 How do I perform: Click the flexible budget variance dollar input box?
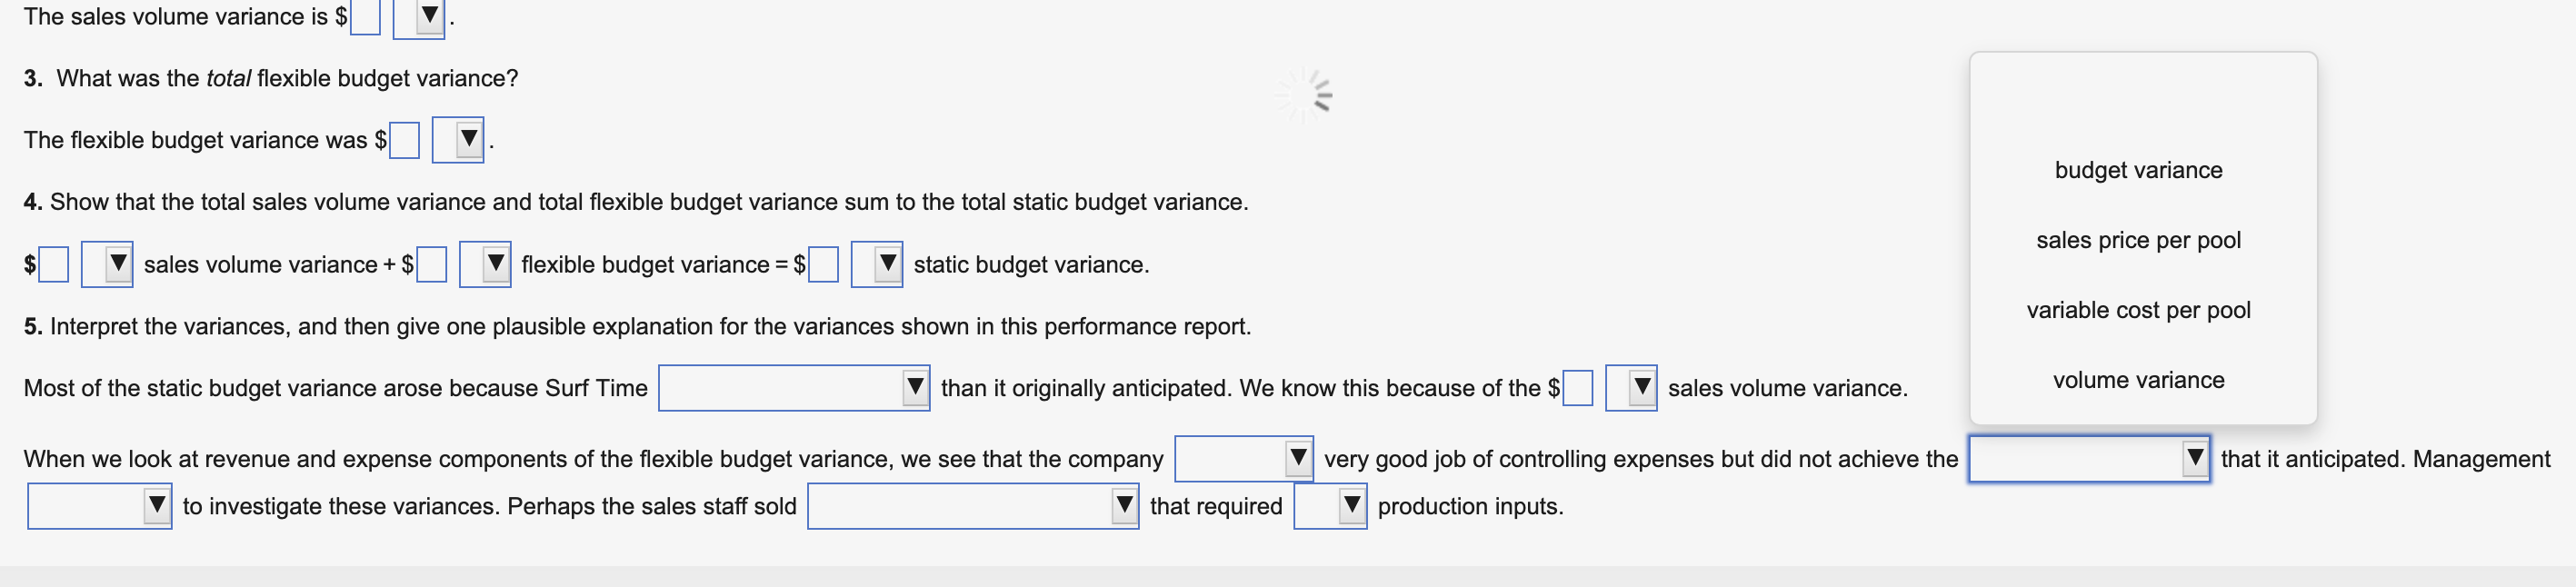(404, 140)
